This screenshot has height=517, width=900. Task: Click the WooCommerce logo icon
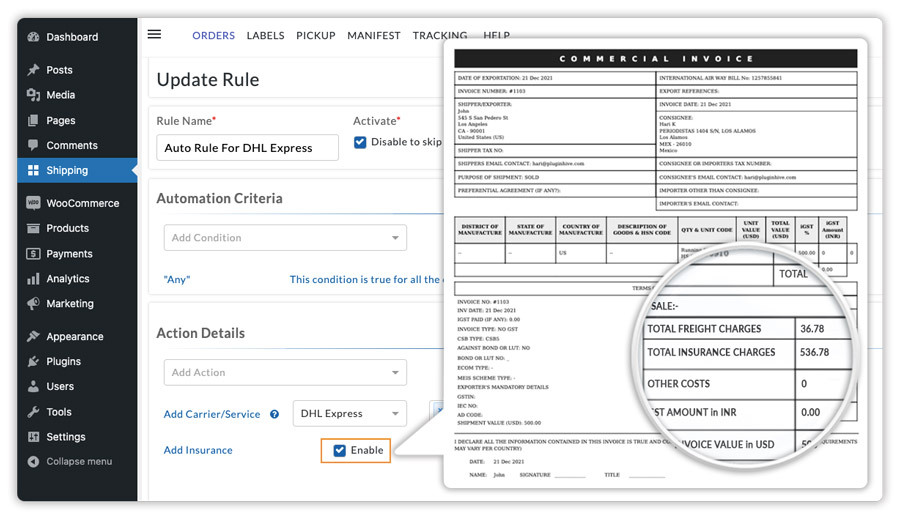point(33,203)
